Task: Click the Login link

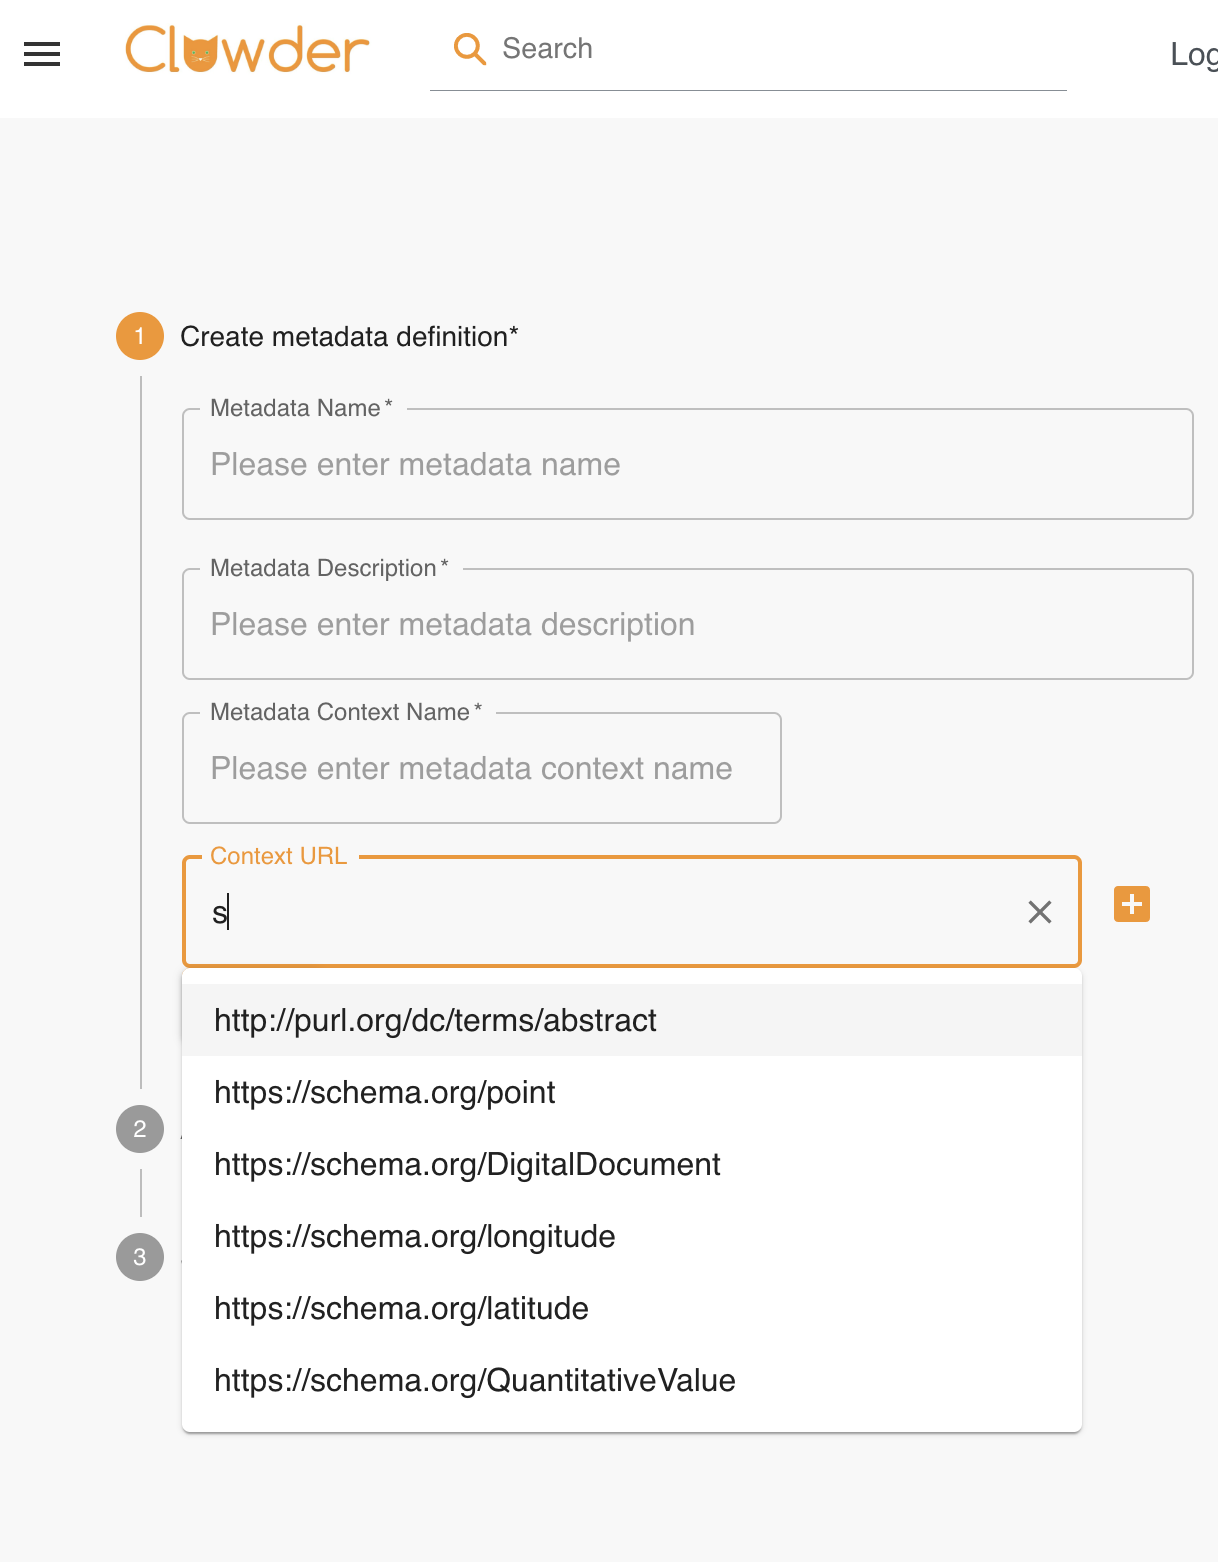Action: [1194, 54]
